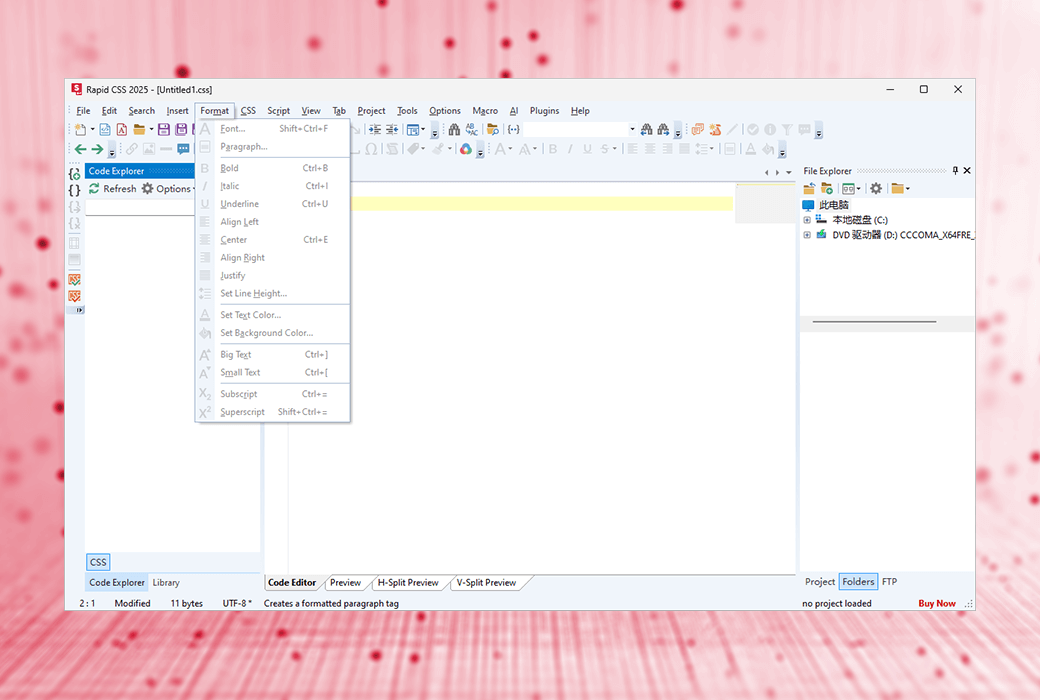Expand the DVD 驱动器 (D:) tree node
Screen dimensions: 1040x700
[807, 235]
